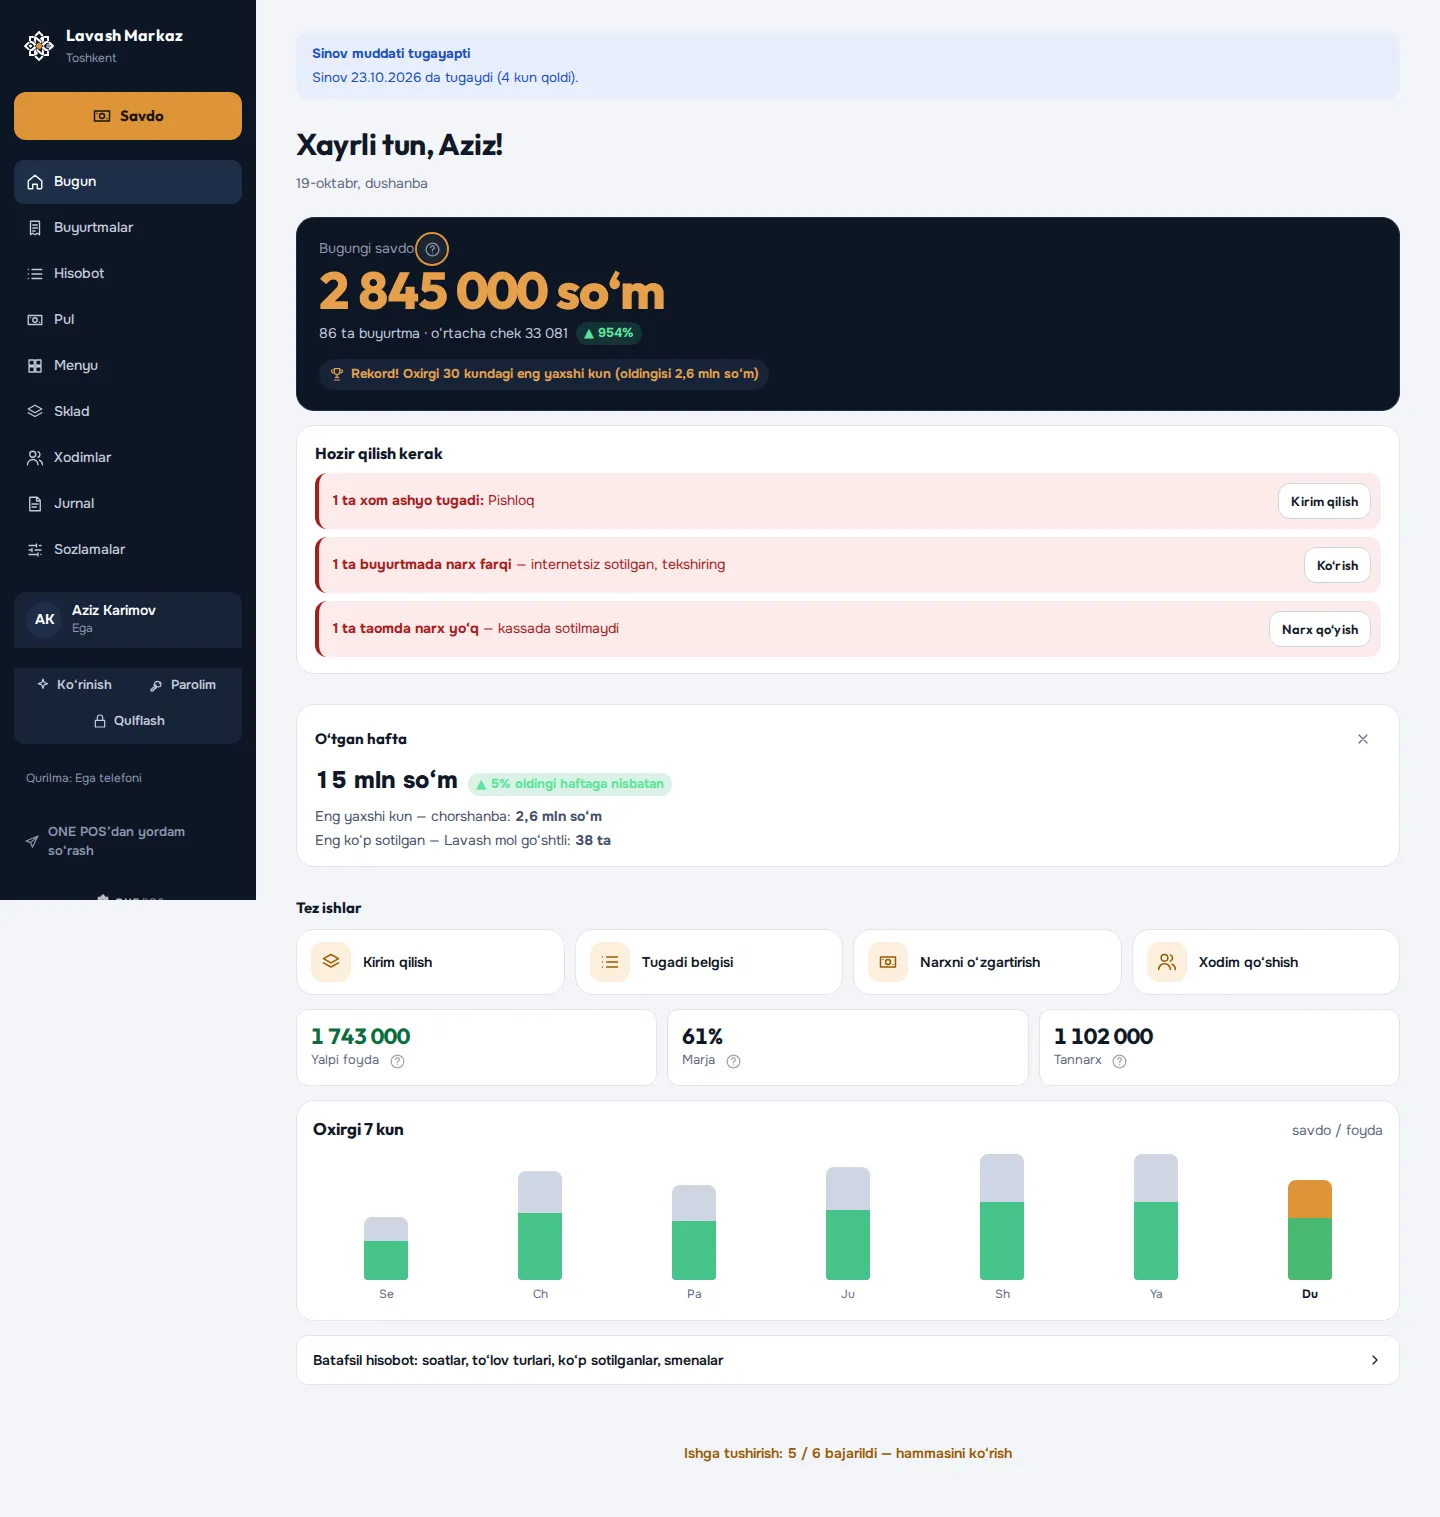Open the Xodim qo'shish quick action
Screen dimensions: 1440x1517
[1265, 962]
